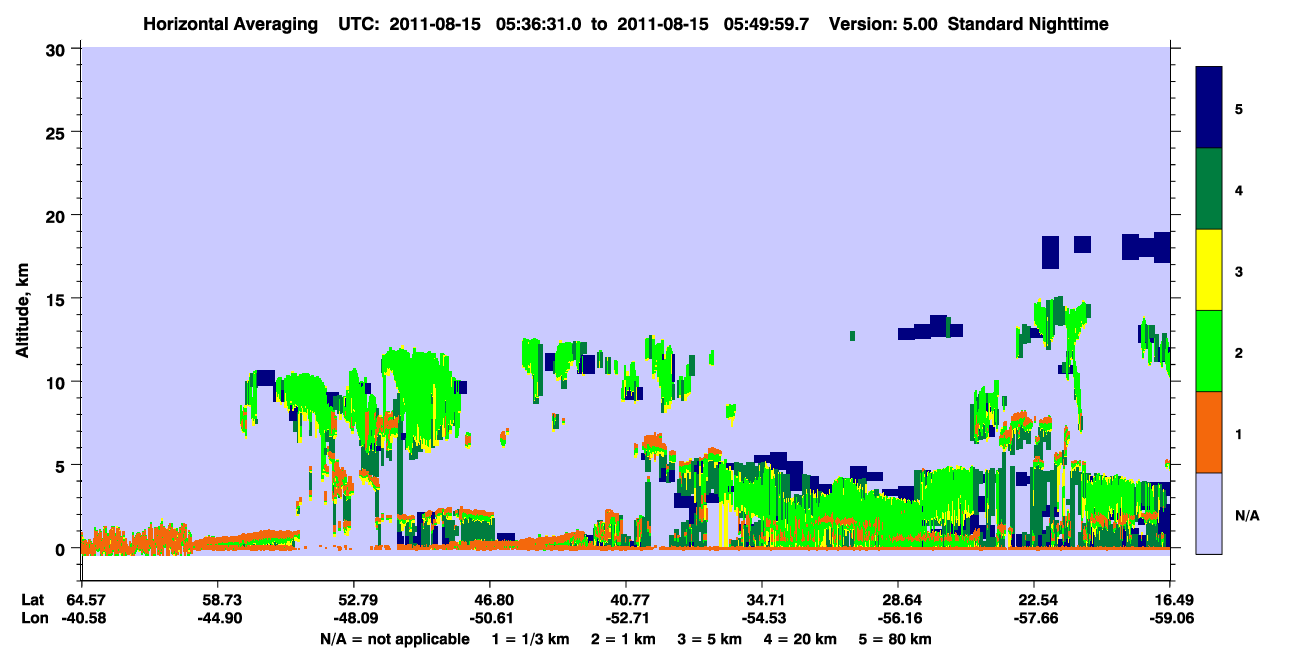Click the '2 = 1 km' legend text
Screen dimensions: 1300x667
pos(622,639)
